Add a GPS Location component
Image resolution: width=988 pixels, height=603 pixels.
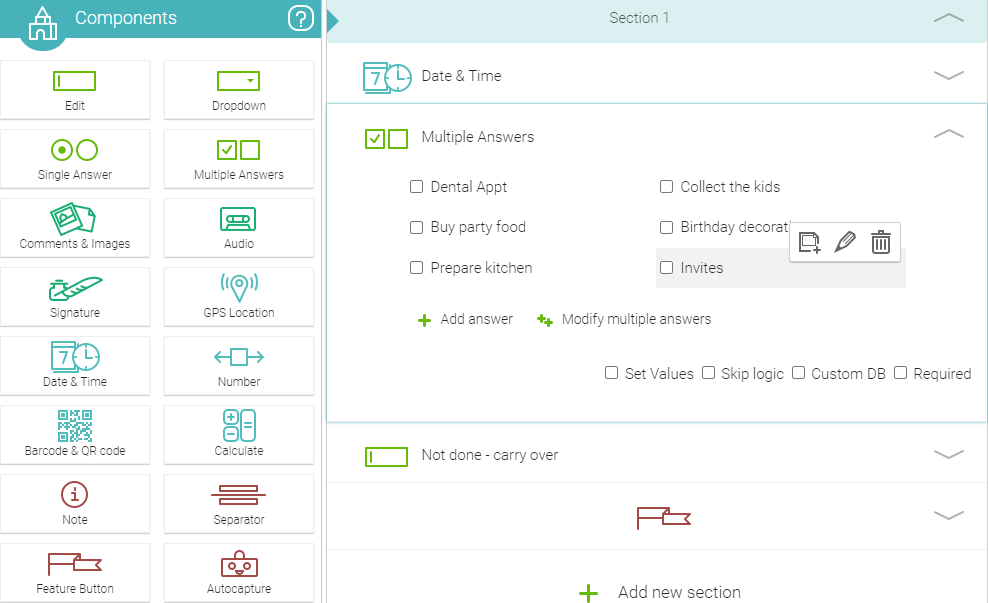[x=239, y=297]
